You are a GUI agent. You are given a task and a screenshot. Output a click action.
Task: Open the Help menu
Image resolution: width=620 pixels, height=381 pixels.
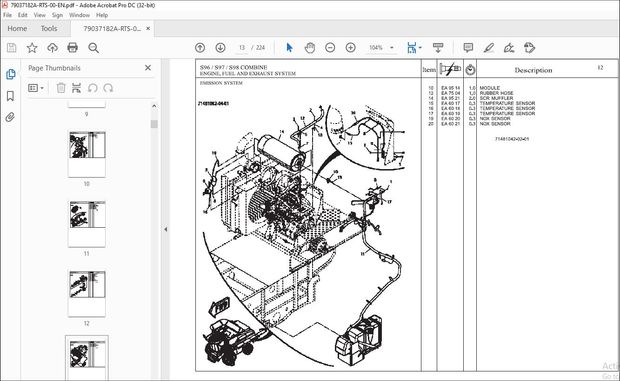tap(102, 15)
